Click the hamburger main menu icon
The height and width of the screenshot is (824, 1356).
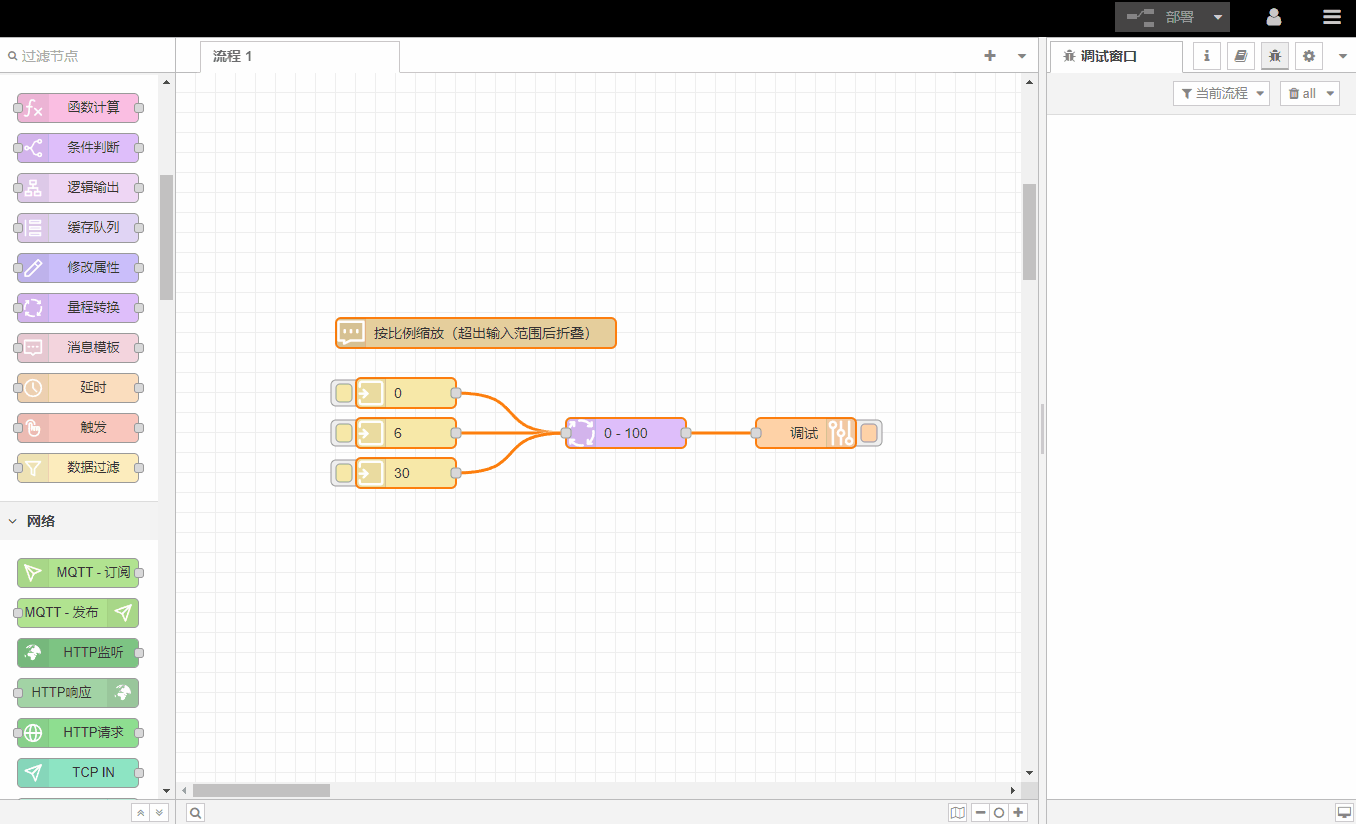1331,17
